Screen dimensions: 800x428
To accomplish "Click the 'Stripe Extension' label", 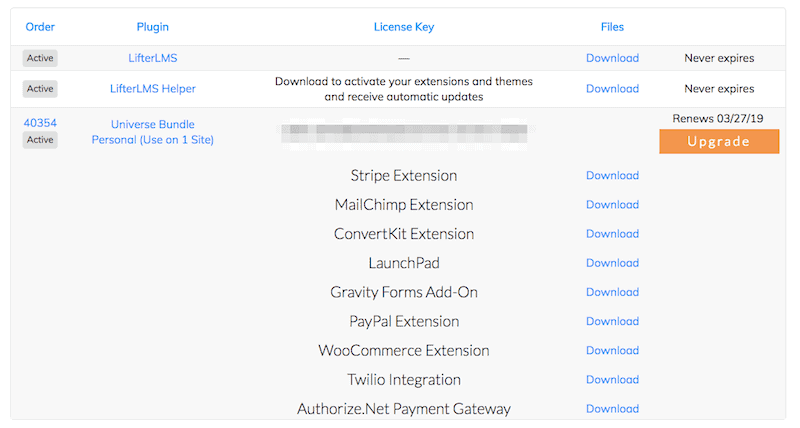I will pos(404,175).
